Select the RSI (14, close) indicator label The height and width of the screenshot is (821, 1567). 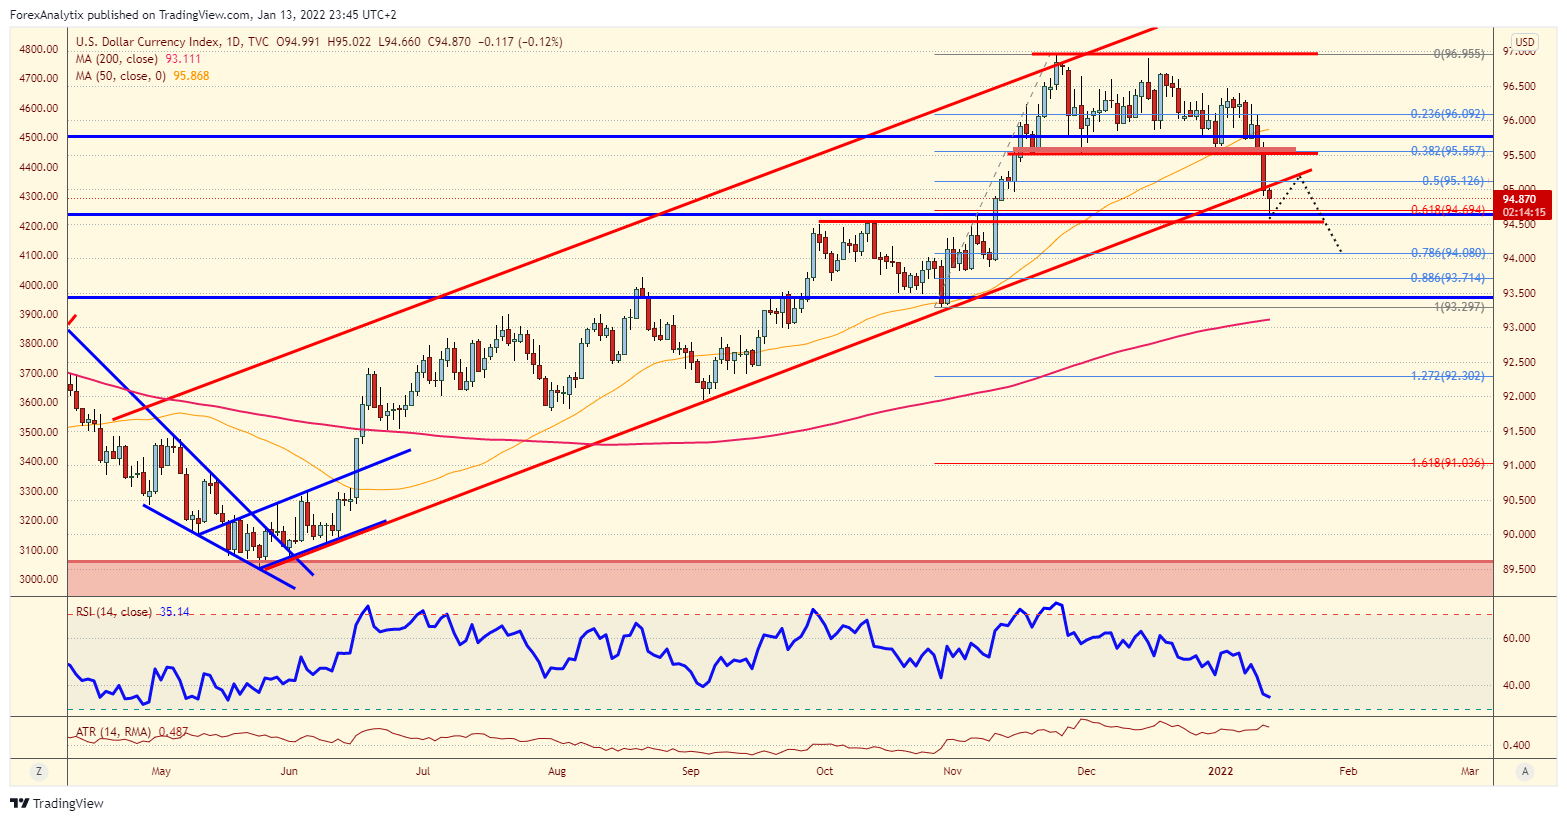(x=114, y=612)
